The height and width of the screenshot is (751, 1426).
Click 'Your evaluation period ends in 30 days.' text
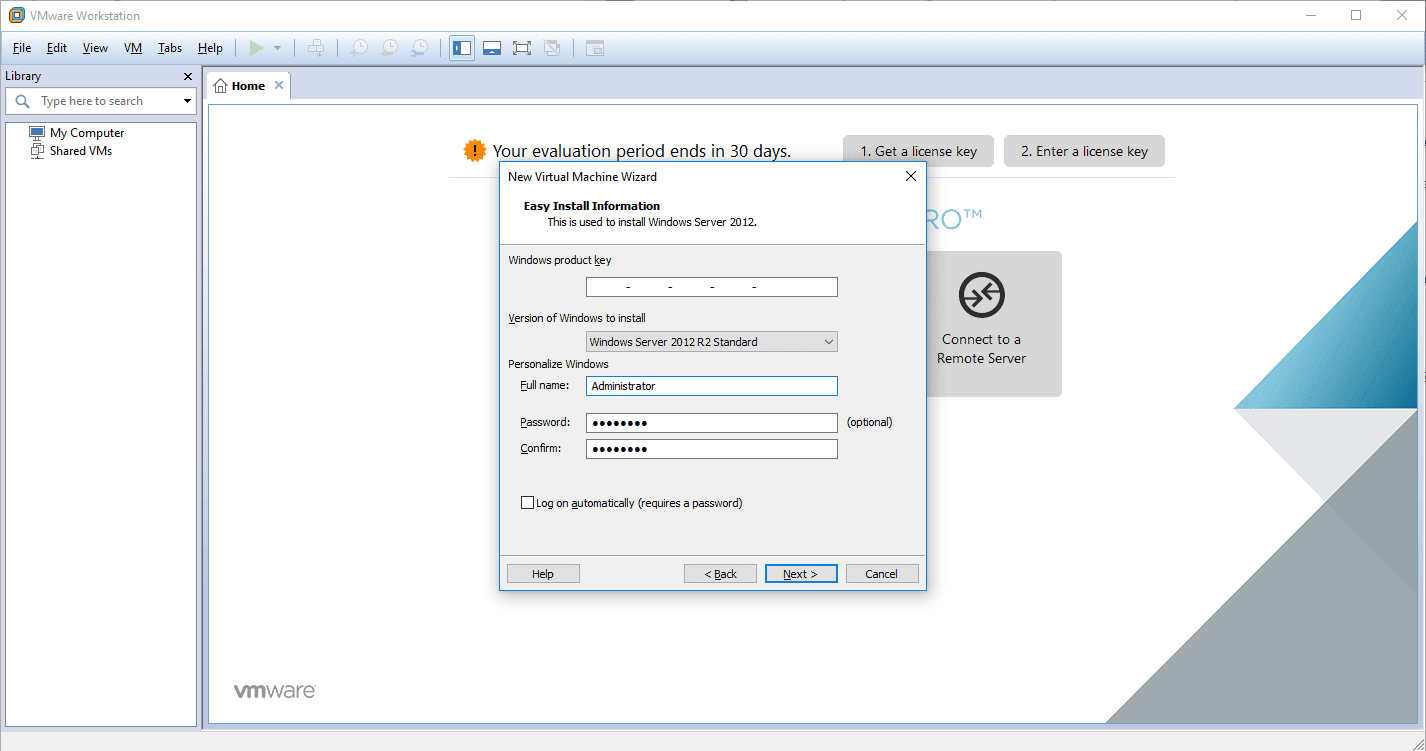tap(642, 151)
